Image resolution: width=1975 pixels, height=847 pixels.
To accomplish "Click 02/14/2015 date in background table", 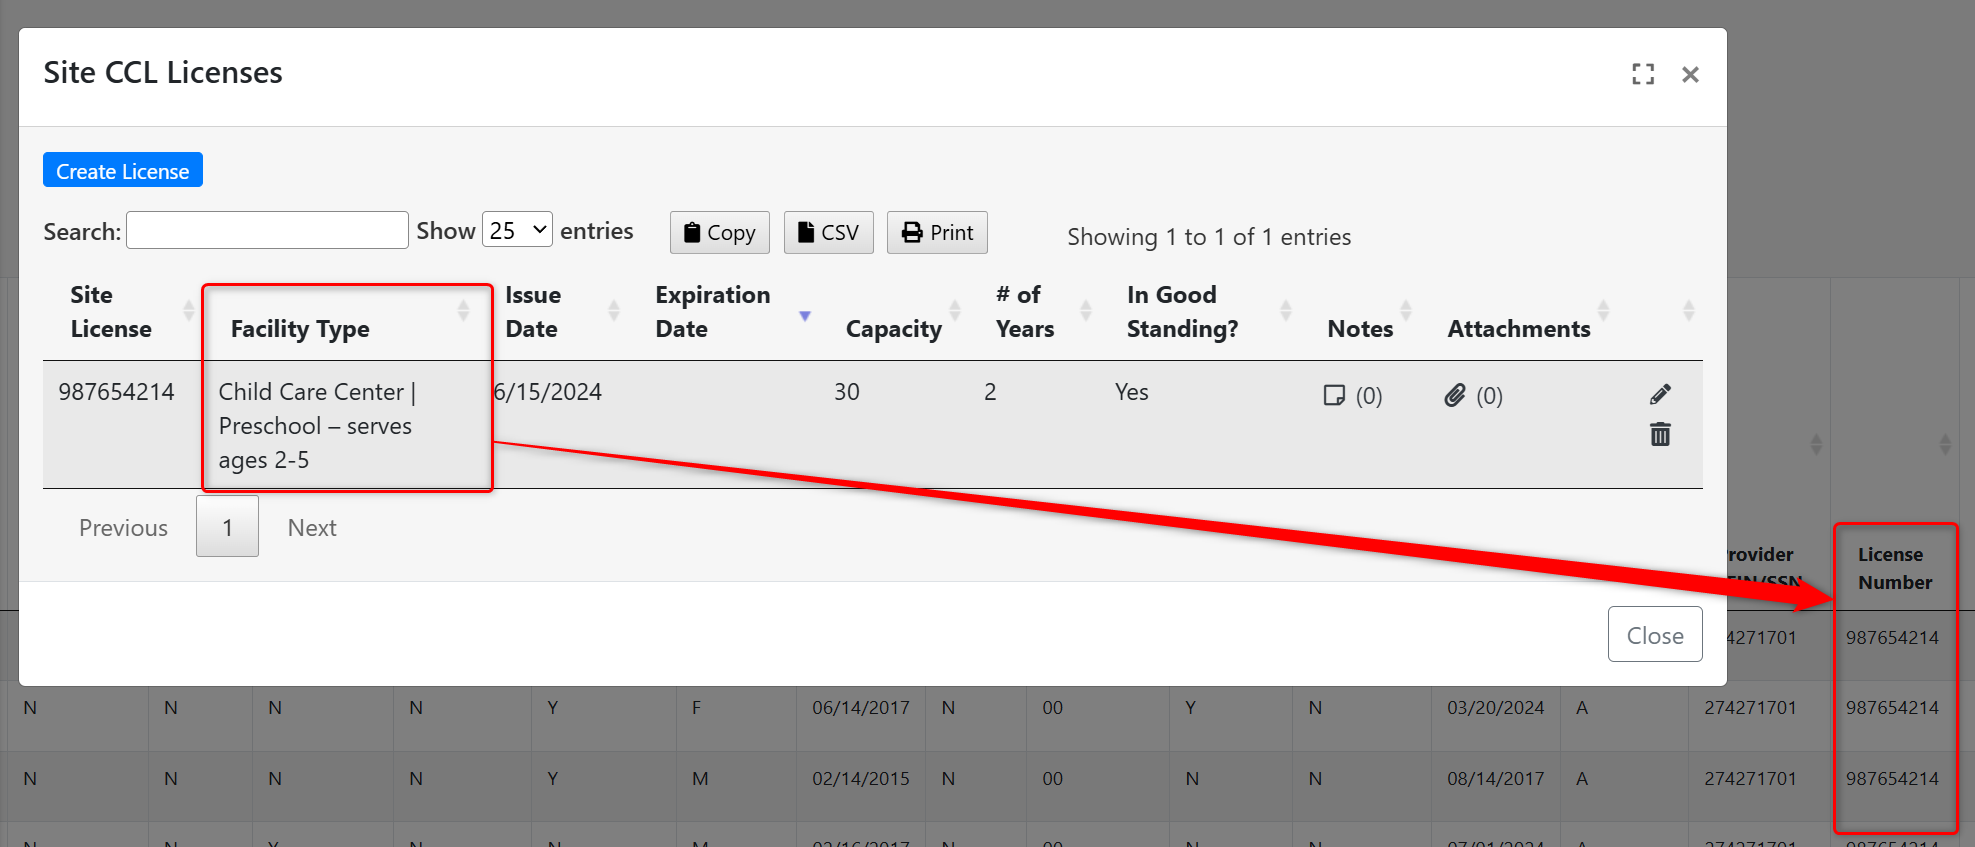I will pos(860,779).
